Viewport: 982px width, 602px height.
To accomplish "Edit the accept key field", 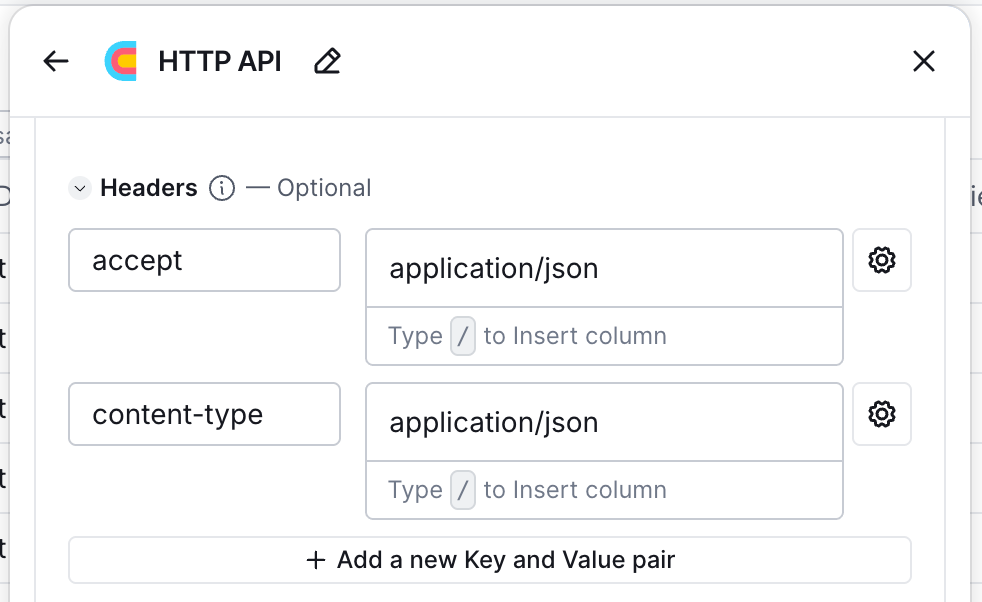I will pos(204,260).
